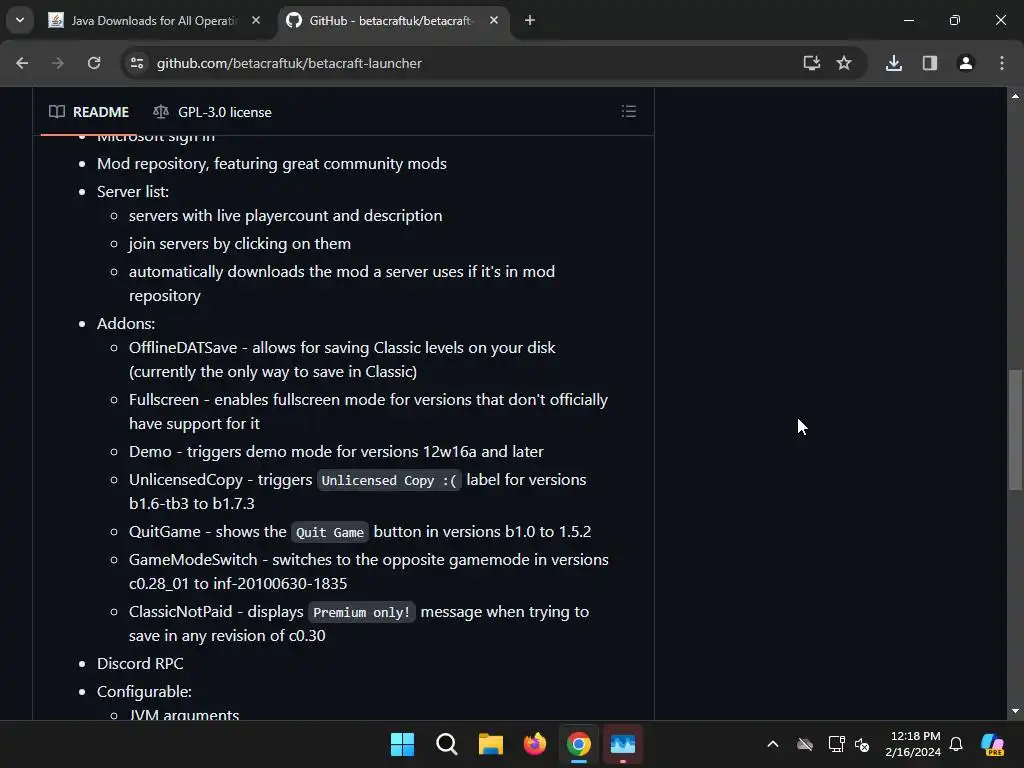Click 'join servers by clicking on them' text
Image resolution: width=1024 pixels, height=768 pixels.
240,244
